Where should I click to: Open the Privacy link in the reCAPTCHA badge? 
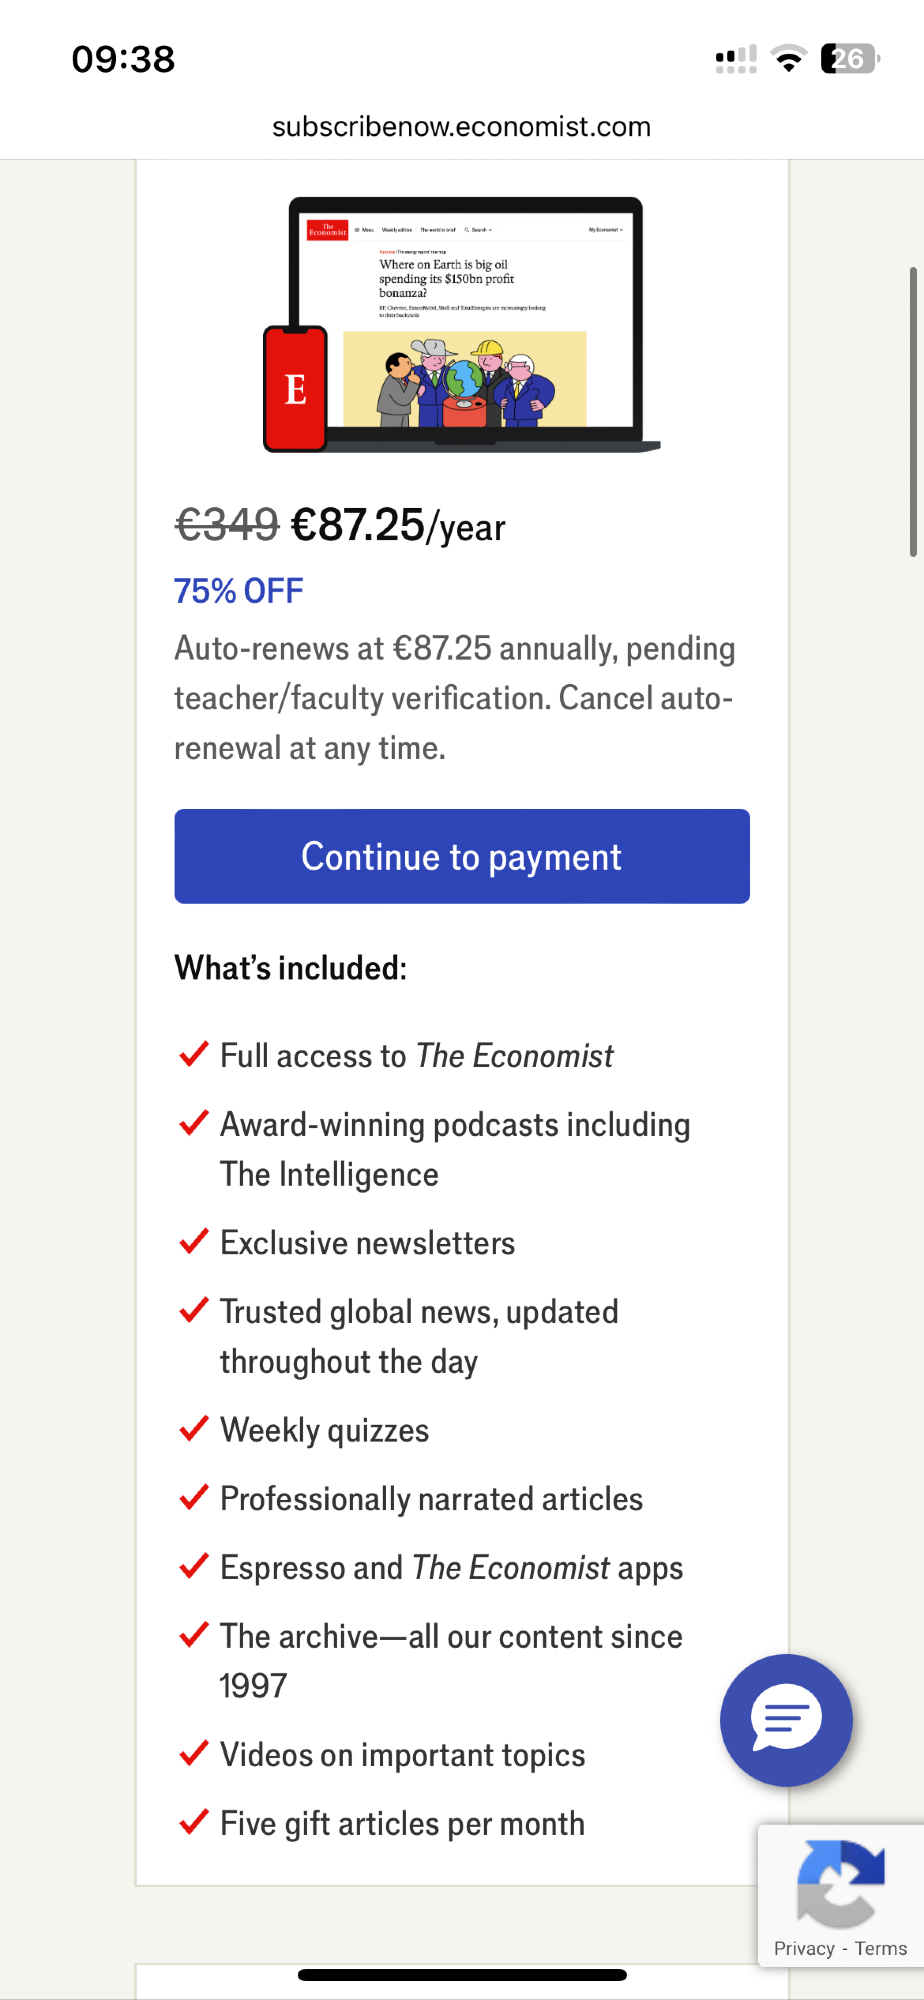tap(804, 1948)
